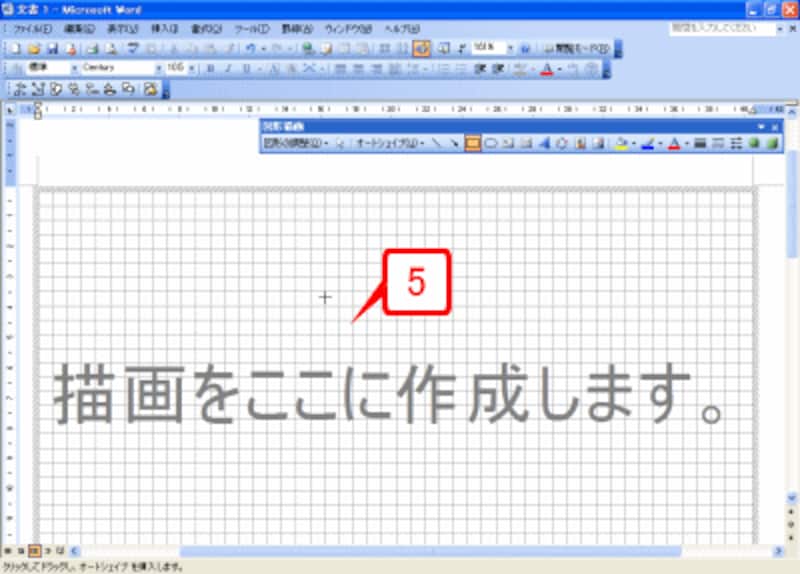Open the font size dropdown

tap(192, 68)
